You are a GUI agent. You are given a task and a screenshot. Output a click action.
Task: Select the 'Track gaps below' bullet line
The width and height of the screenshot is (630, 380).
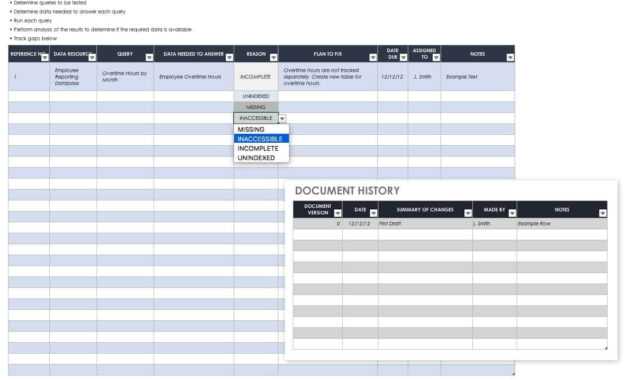[35, 39]
